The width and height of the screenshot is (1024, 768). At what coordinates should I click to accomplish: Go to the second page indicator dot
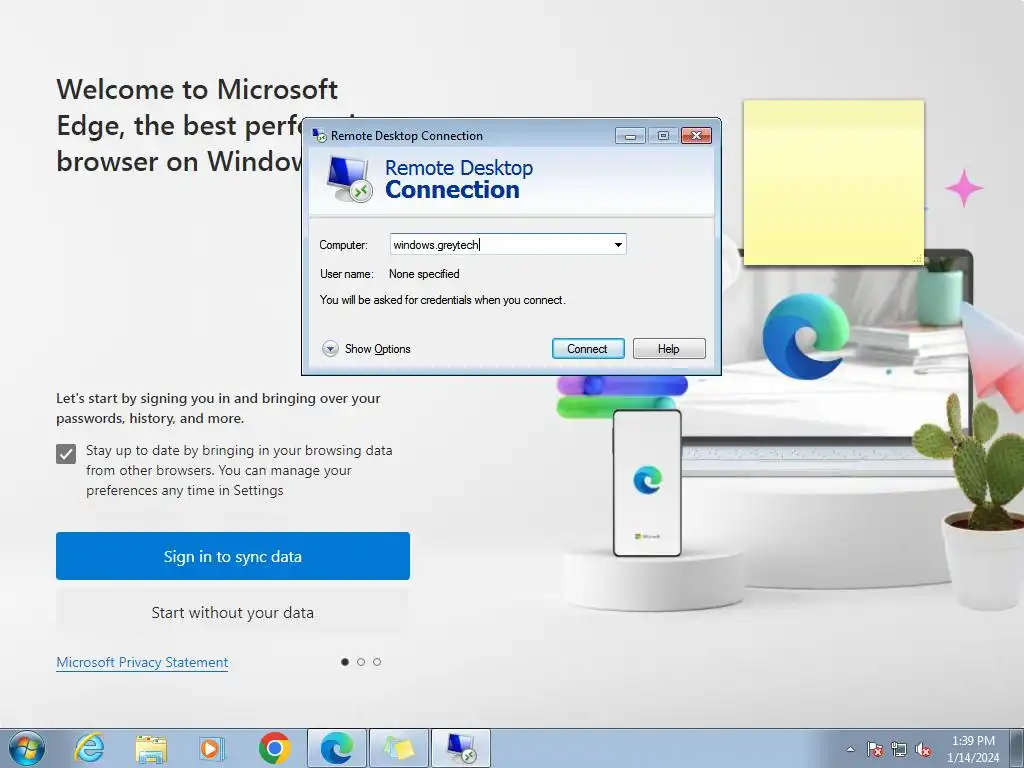point(361,662)
